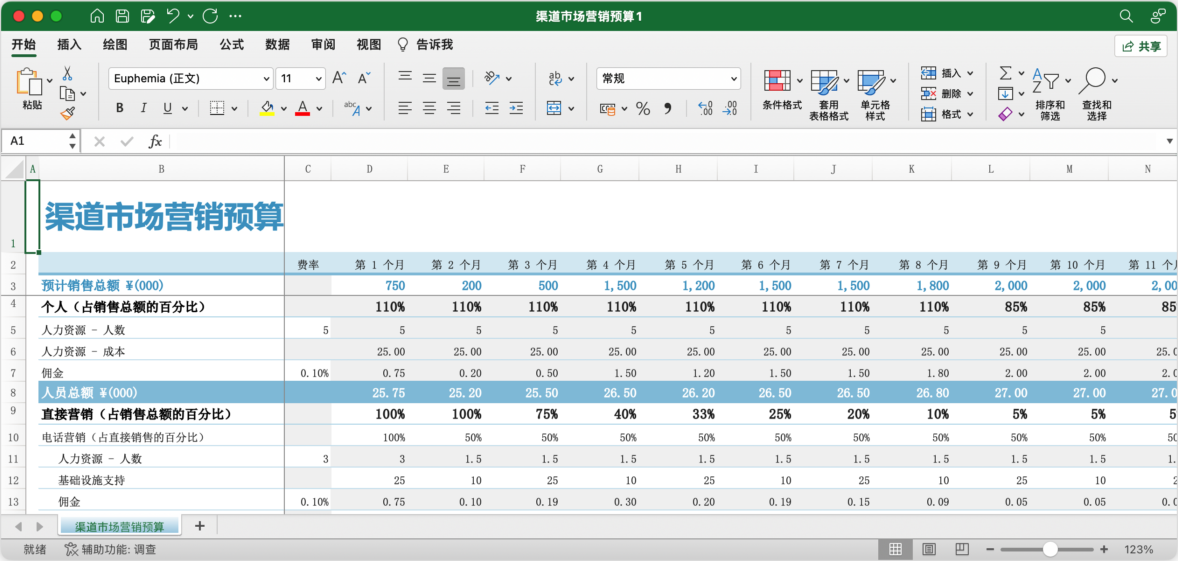Open the 数据 ribbon tab
Screen dimensions: 1178x561
tap(277, 45)
